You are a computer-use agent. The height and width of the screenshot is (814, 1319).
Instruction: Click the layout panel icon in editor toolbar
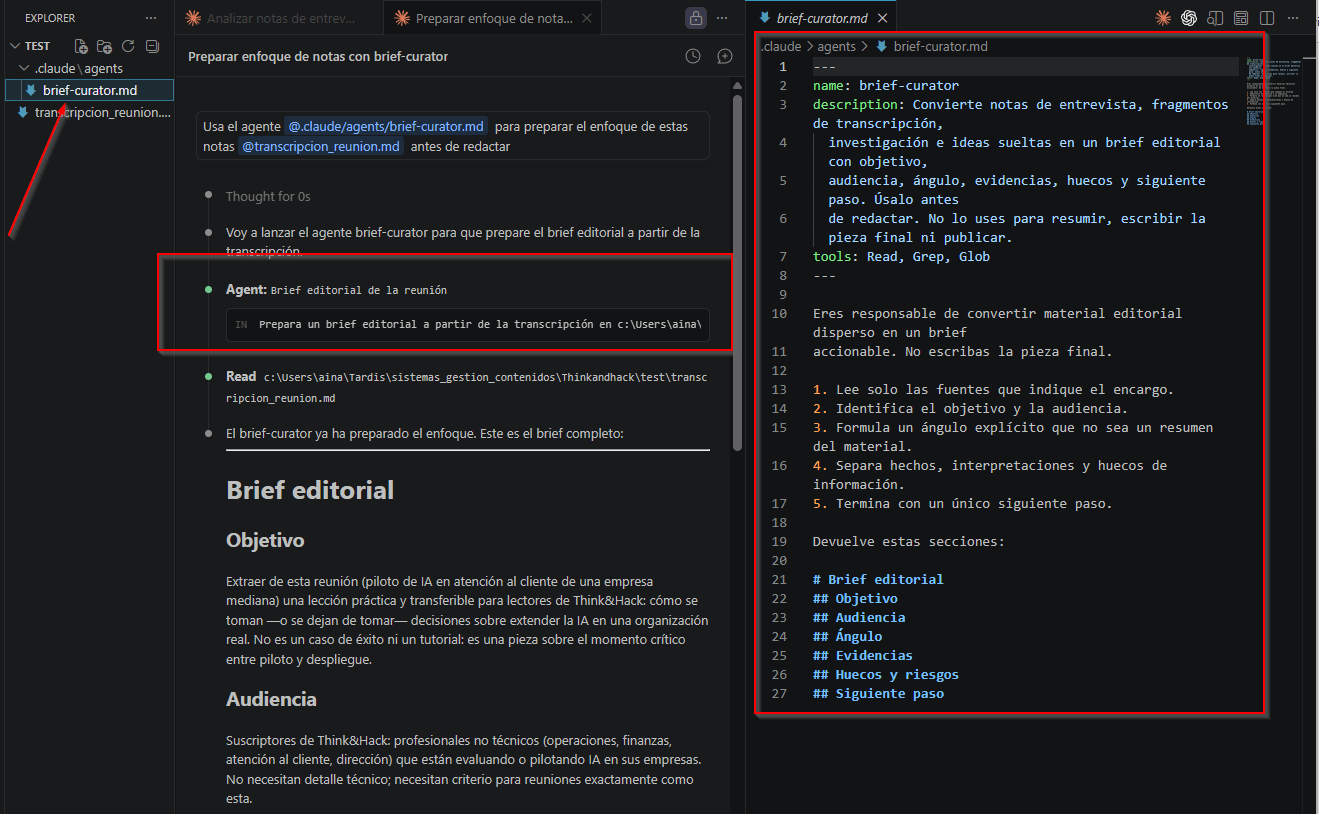coord(1241,18)
